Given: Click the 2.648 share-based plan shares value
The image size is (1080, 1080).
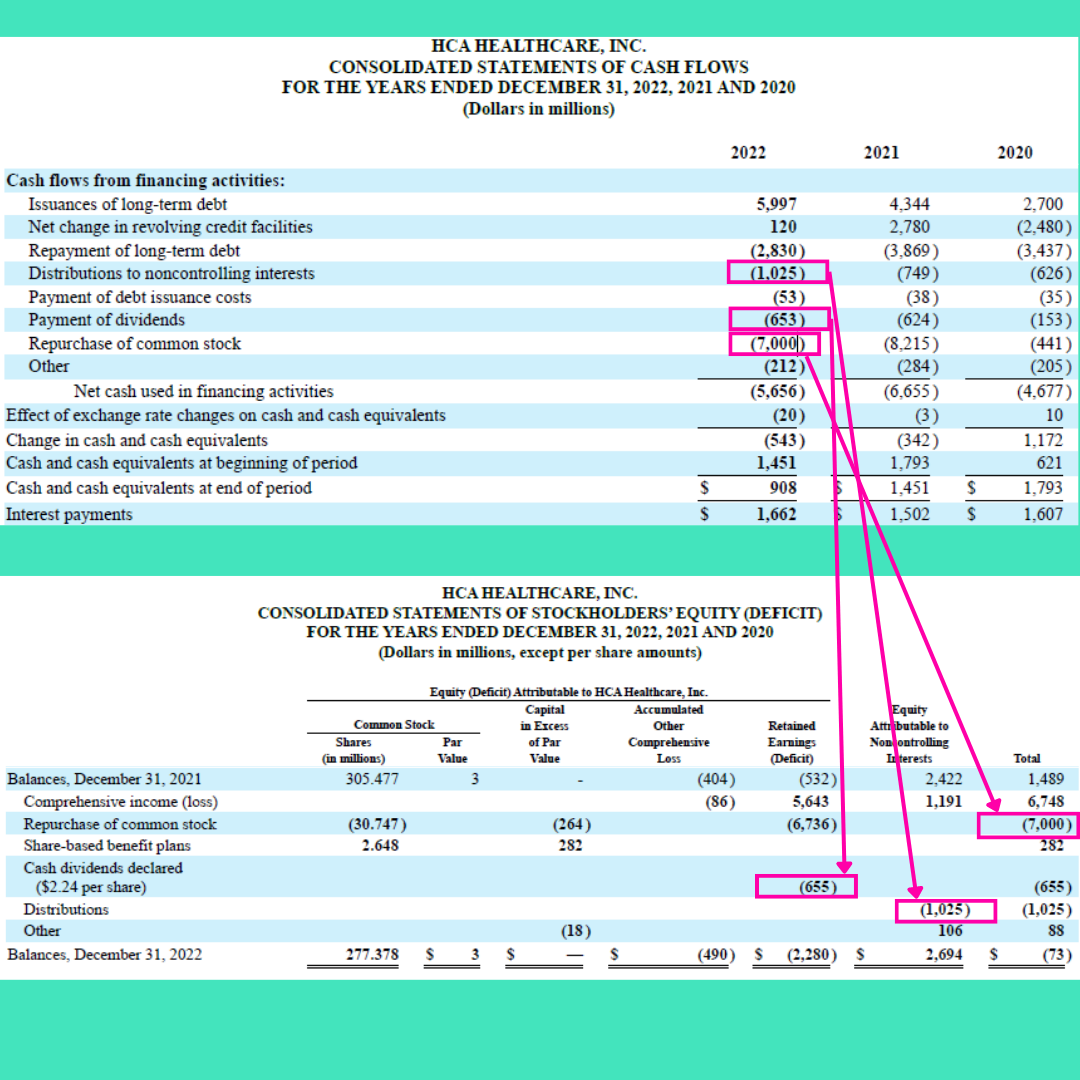Looking at the screenshot, I should [380, 846].
